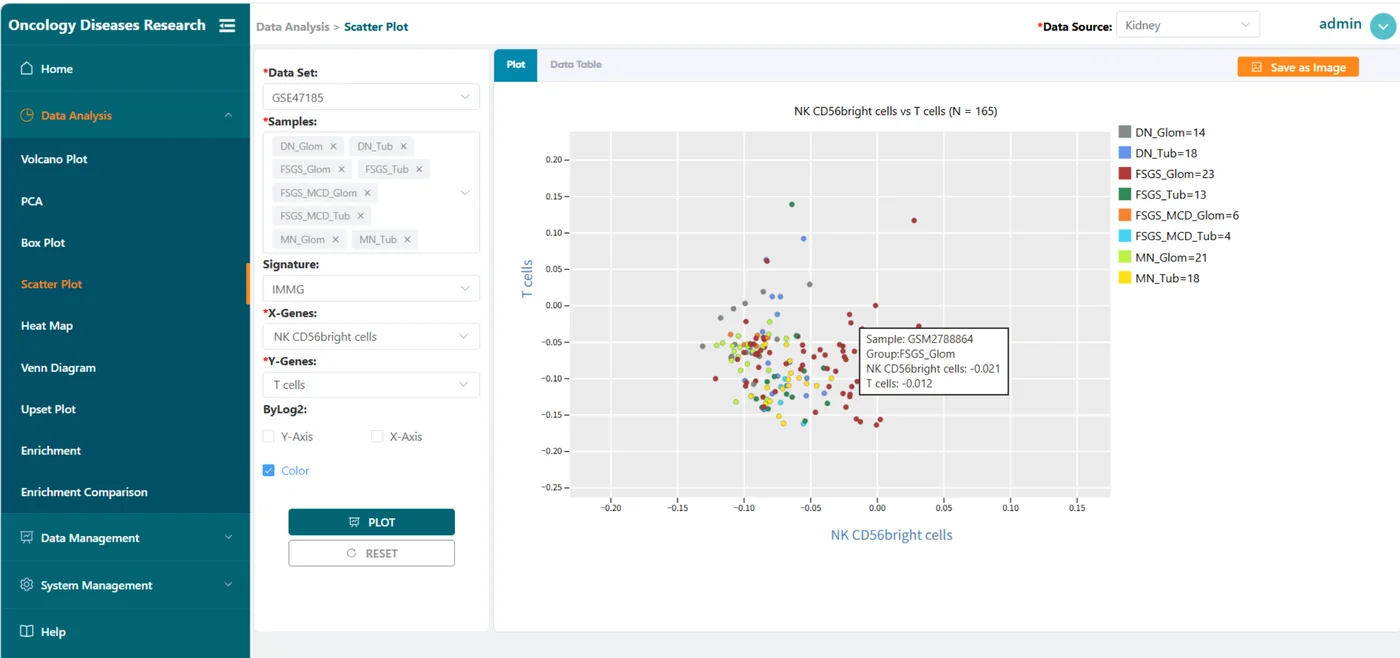Collapse the Data Analysis menu arrow
The width and height of the screenshot is (1400, 658).
(228, 115)
